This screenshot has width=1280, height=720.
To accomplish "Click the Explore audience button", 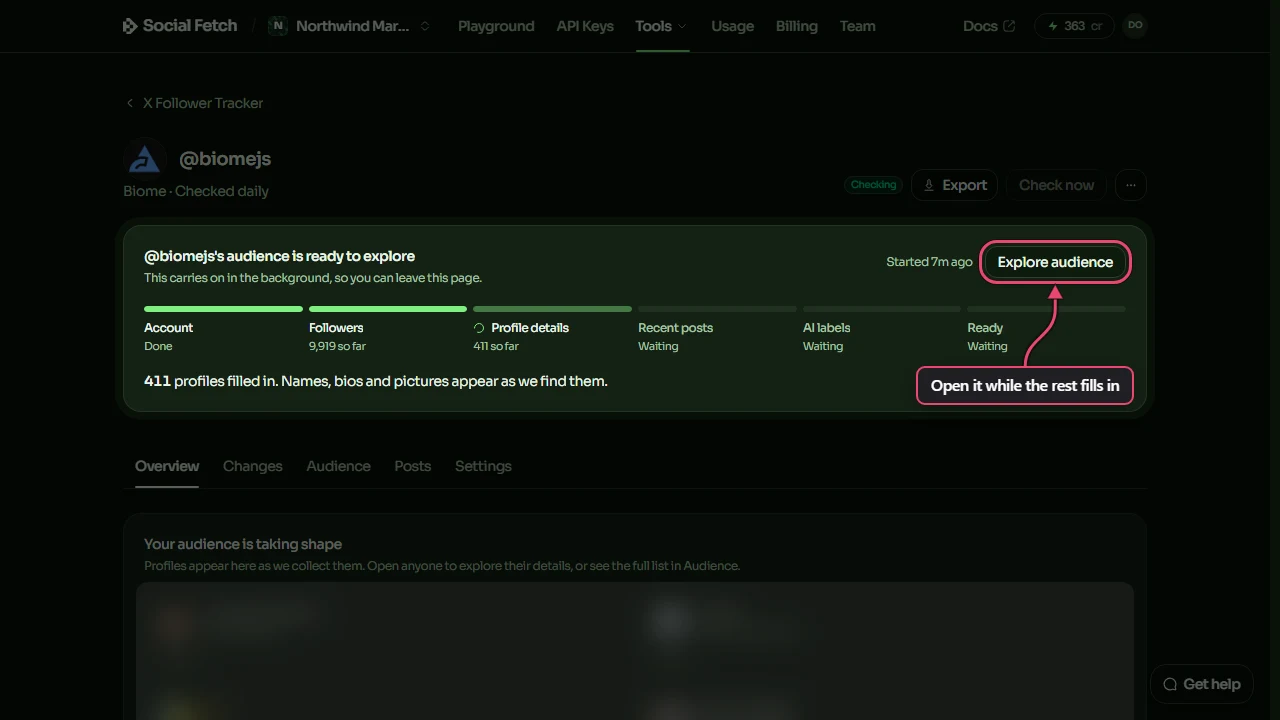I will pyautogui.click(x=1055, y=262).
